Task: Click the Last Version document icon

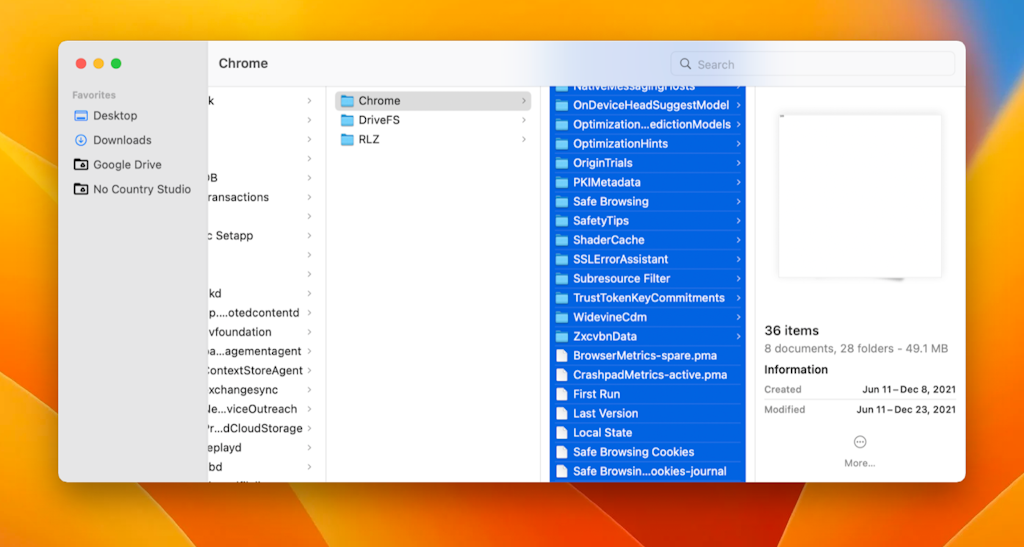Action: point(562,413)
